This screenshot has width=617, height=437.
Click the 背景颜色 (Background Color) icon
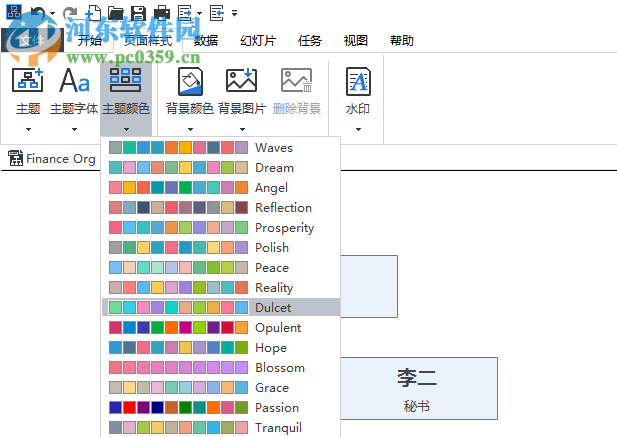click(190, 81)
